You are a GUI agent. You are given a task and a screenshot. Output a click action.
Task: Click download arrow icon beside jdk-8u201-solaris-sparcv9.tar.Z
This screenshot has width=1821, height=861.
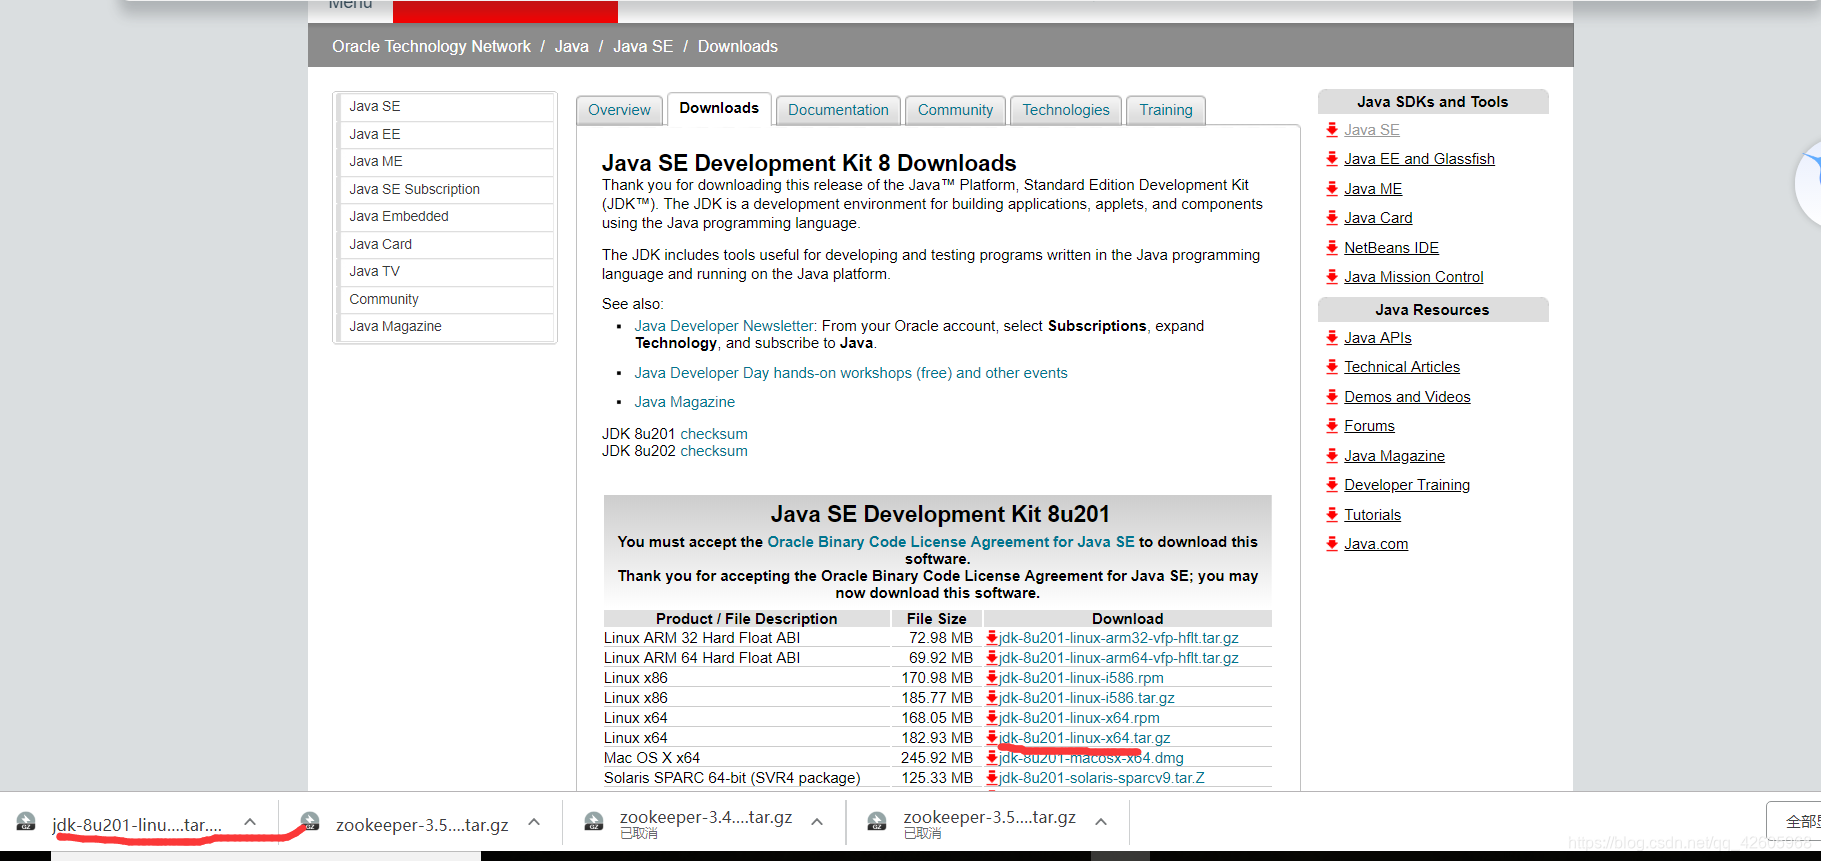992,778
